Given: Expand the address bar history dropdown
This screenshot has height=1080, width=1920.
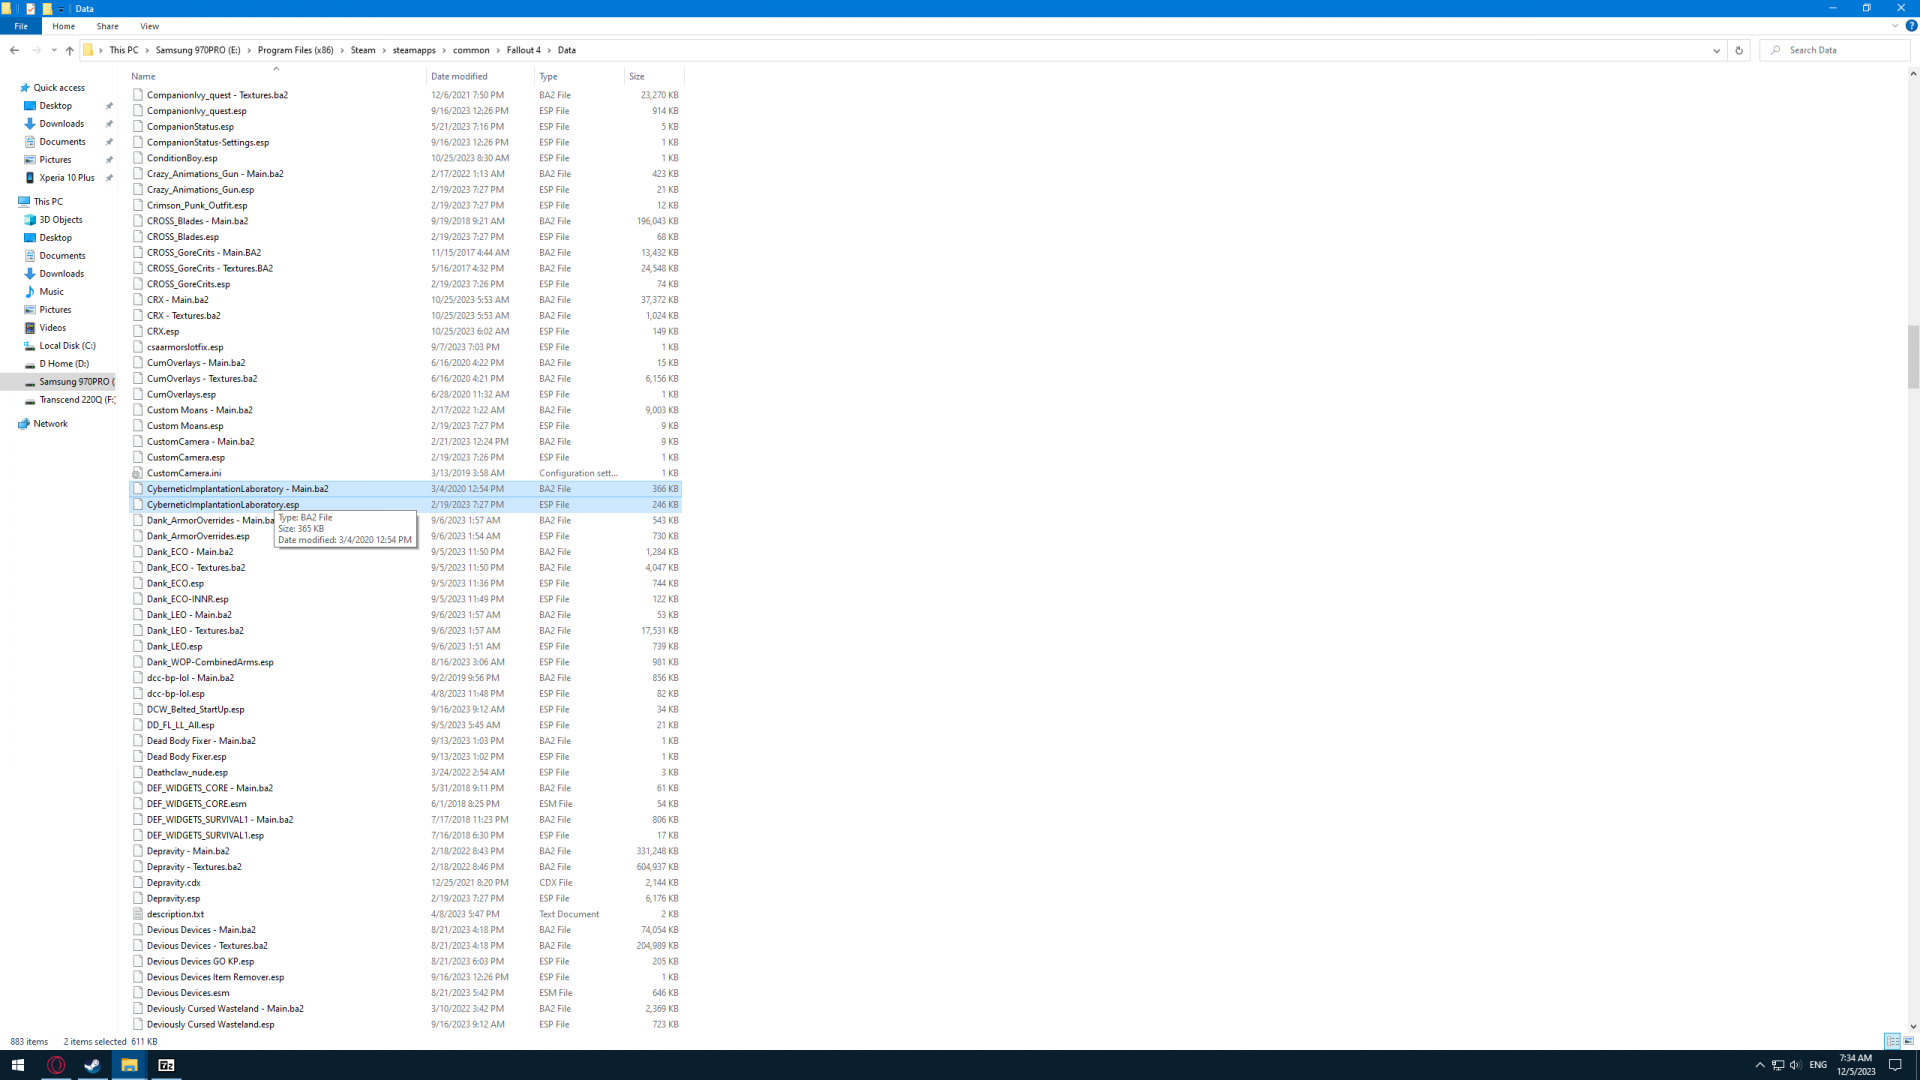Looking at the screenshot, I should pyautogui.click(x=1716, y=50).
